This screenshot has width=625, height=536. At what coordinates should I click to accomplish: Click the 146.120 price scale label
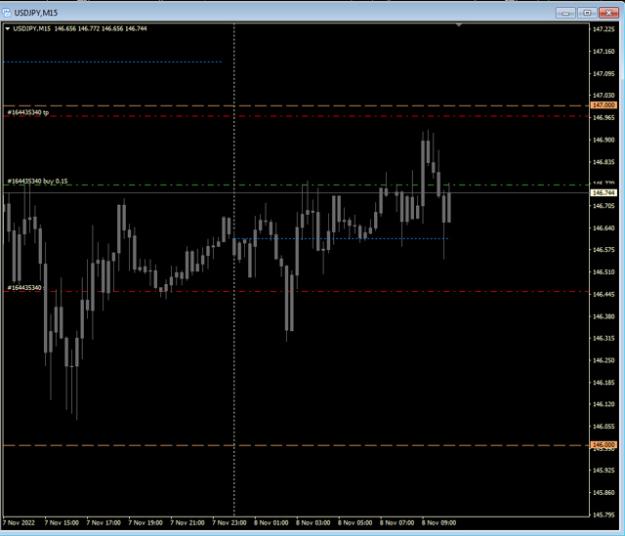603,404
